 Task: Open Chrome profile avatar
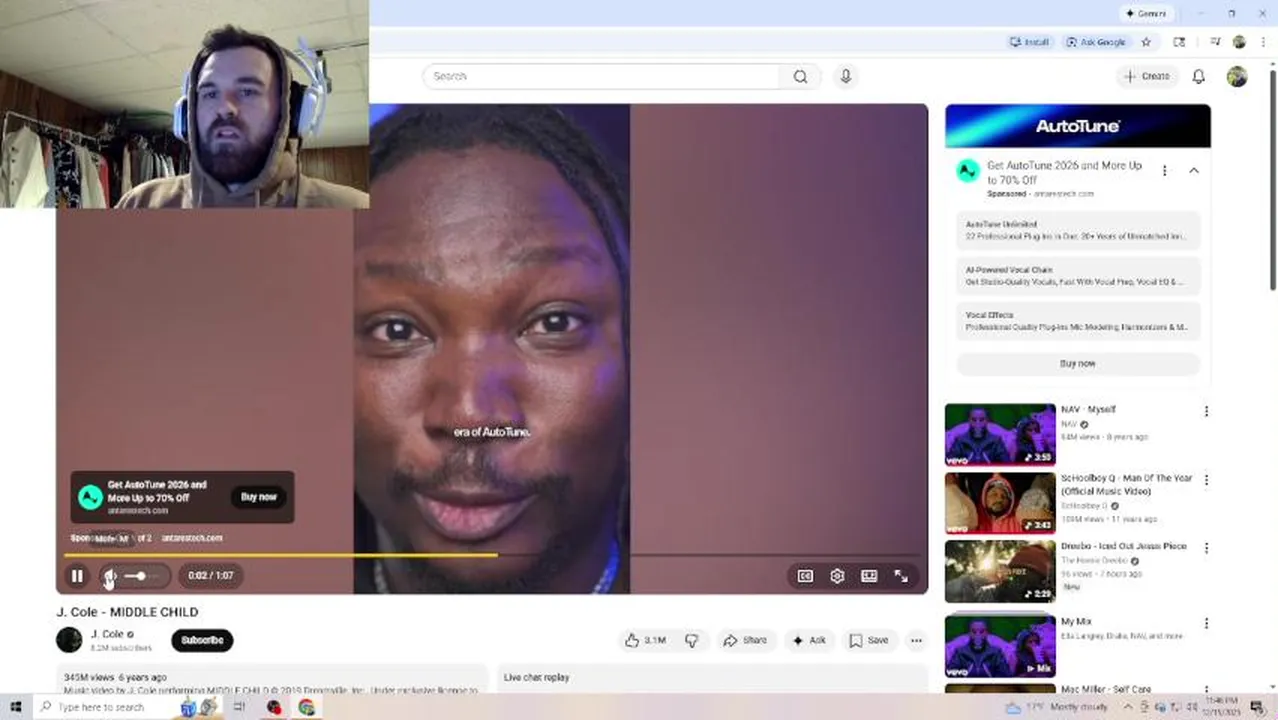click(1239, 42)
